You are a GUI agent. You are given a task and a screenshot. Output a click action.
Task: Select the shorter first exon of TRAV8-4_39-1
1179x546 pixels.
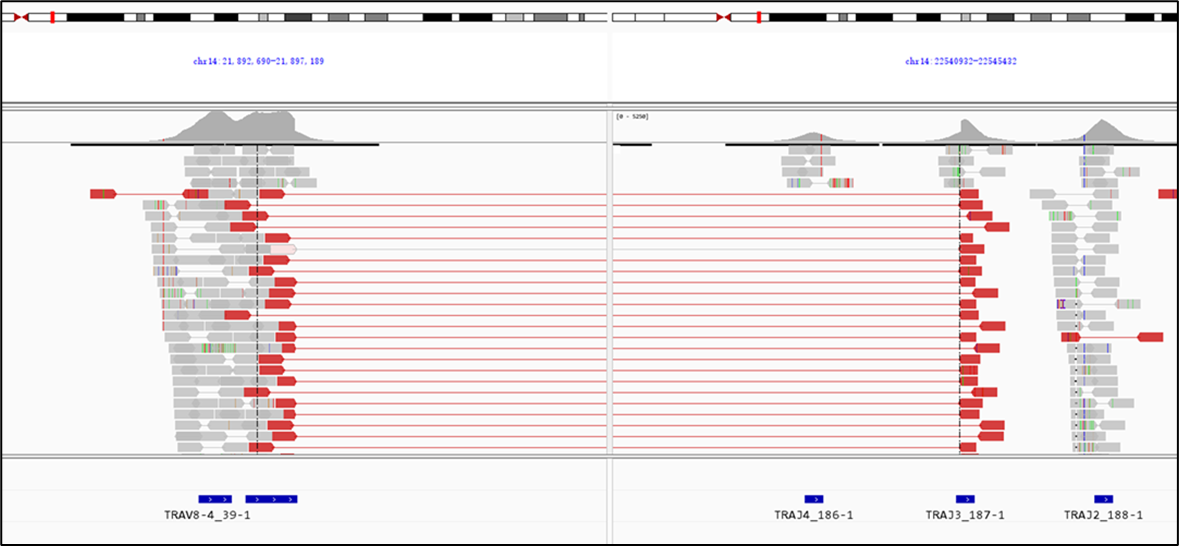coord(214,499)
